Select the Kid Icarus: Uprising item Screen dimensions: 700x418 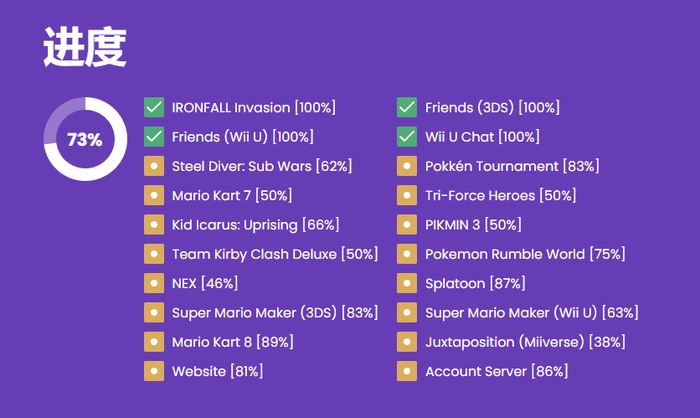(255, 224)
